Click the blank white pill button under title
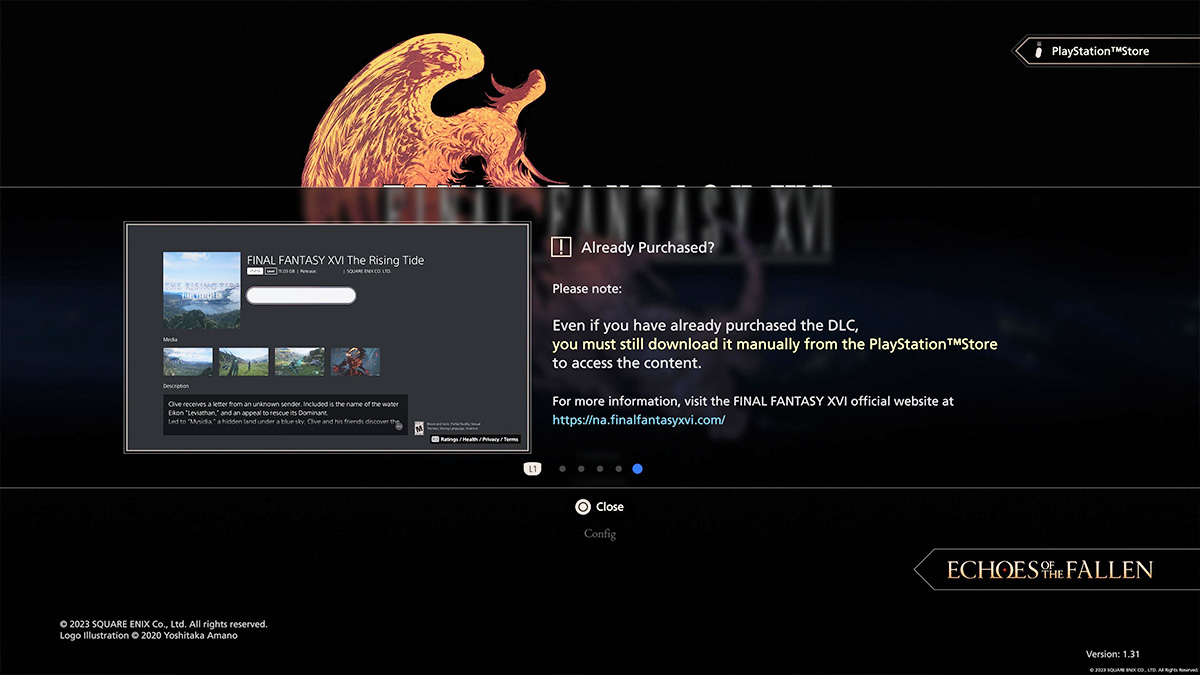1200x675 pixels. coord(301,295)
